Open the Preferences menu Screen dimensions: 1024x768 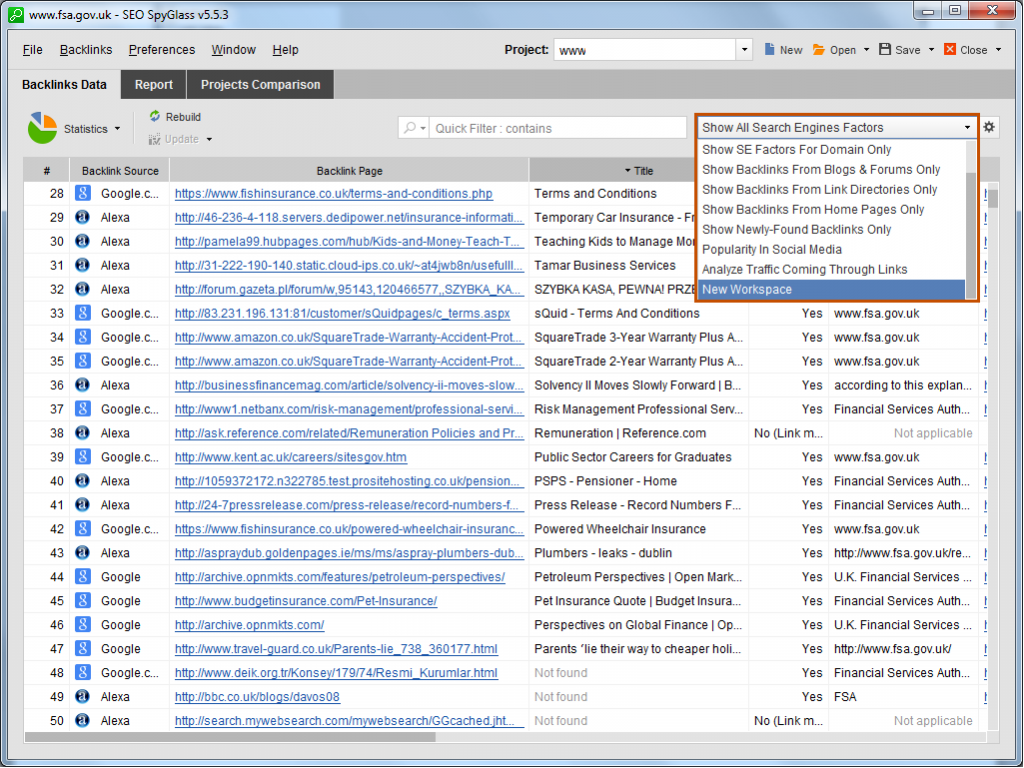pos(161,50)
